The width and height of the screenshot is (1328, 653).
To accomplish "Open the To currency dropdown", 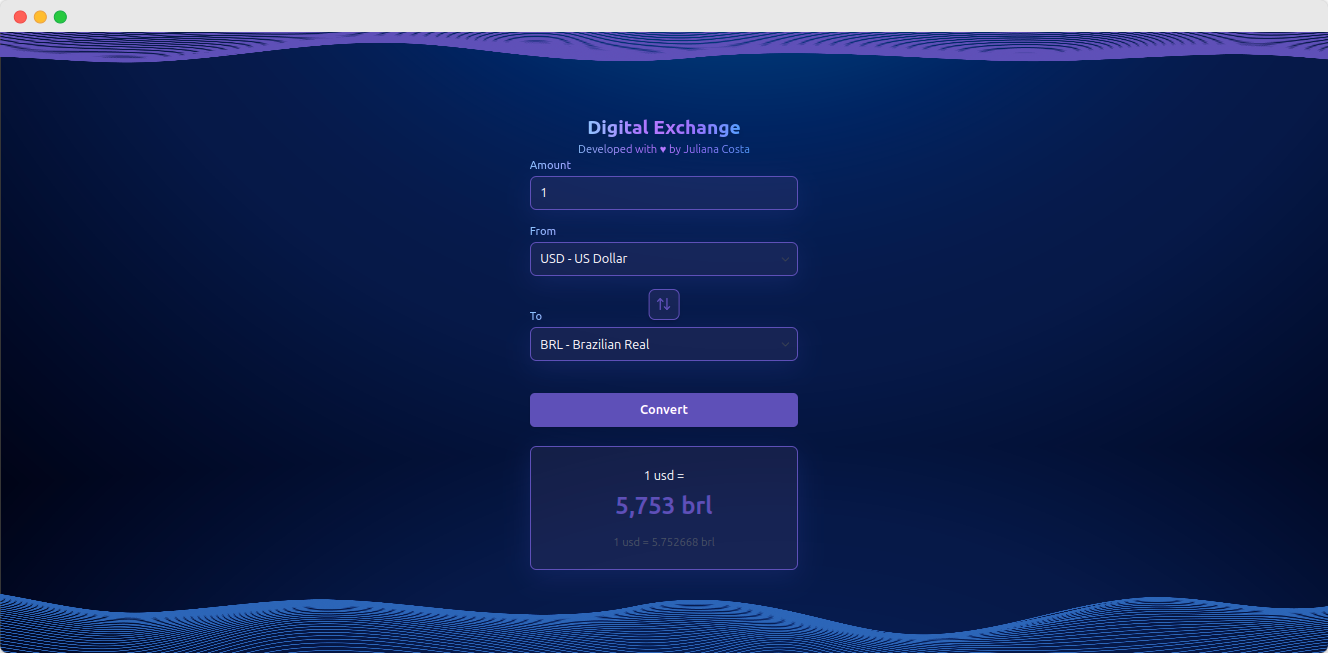I will [x=663, y=344].
